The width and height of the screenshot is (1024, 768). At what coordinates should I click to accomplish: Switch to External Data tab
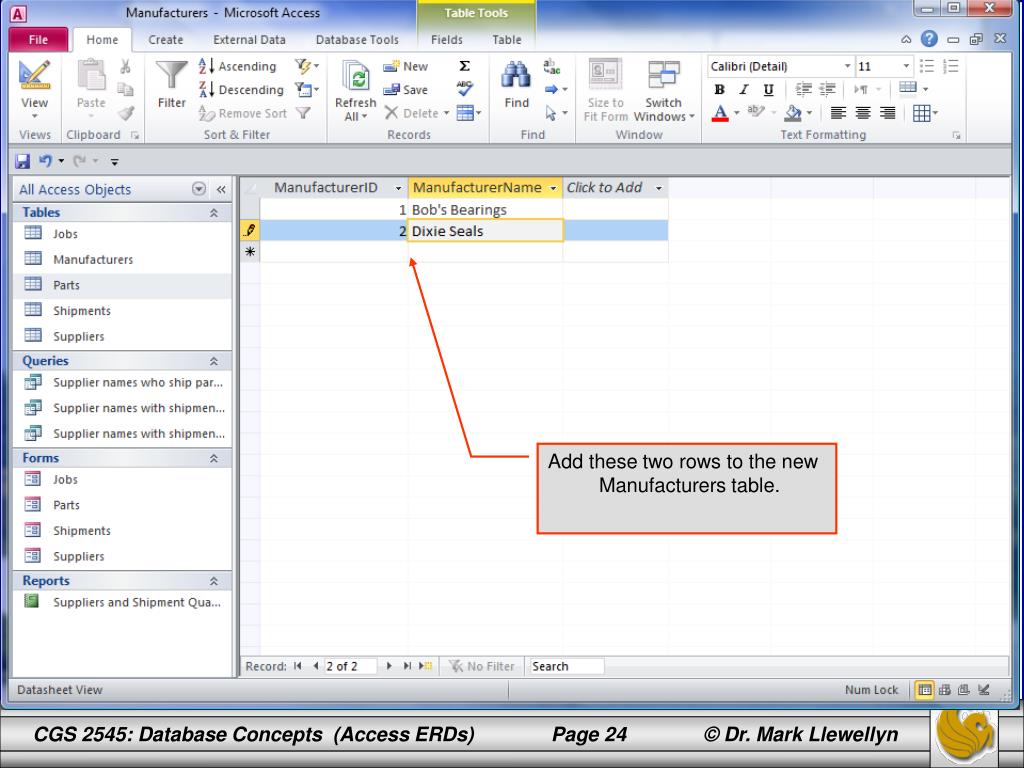point(249,40)
